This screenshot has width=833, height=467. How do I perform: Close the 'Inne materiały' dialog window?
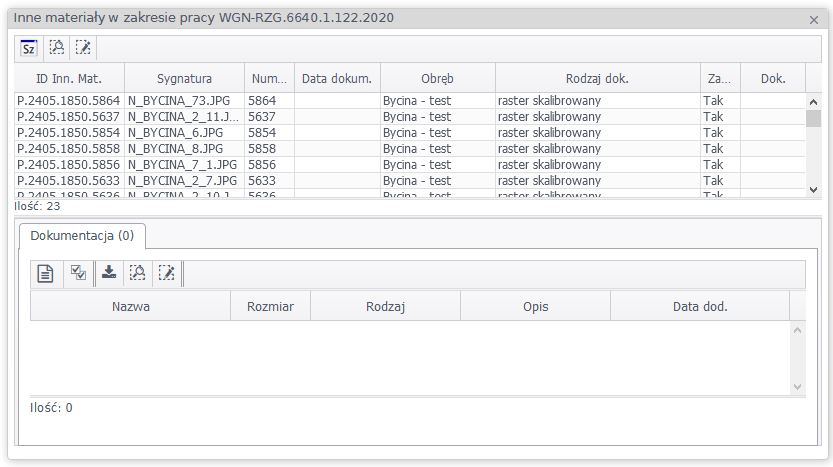coord(813,19)
